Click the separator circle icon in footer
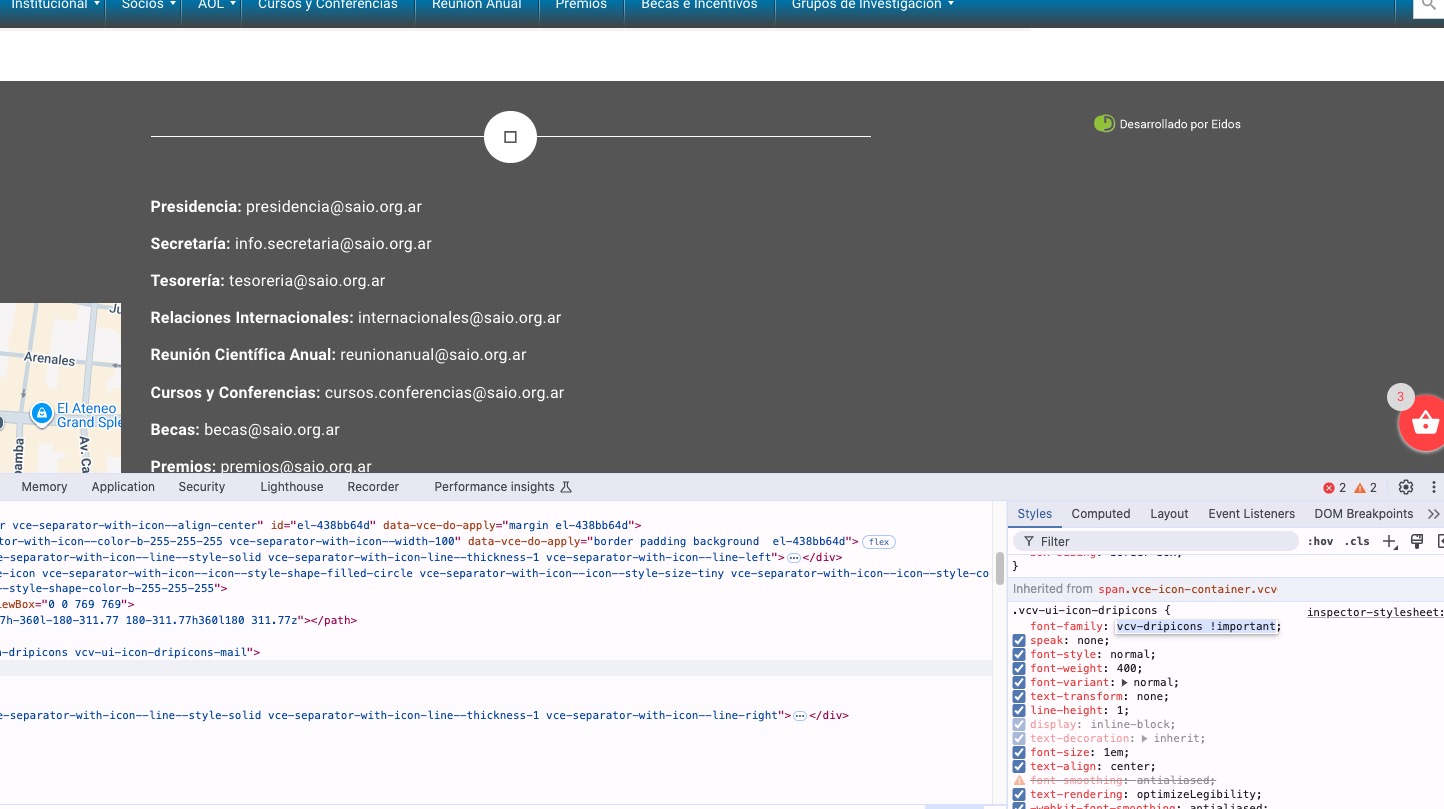Screen dimensions: 1444x809 510,137
